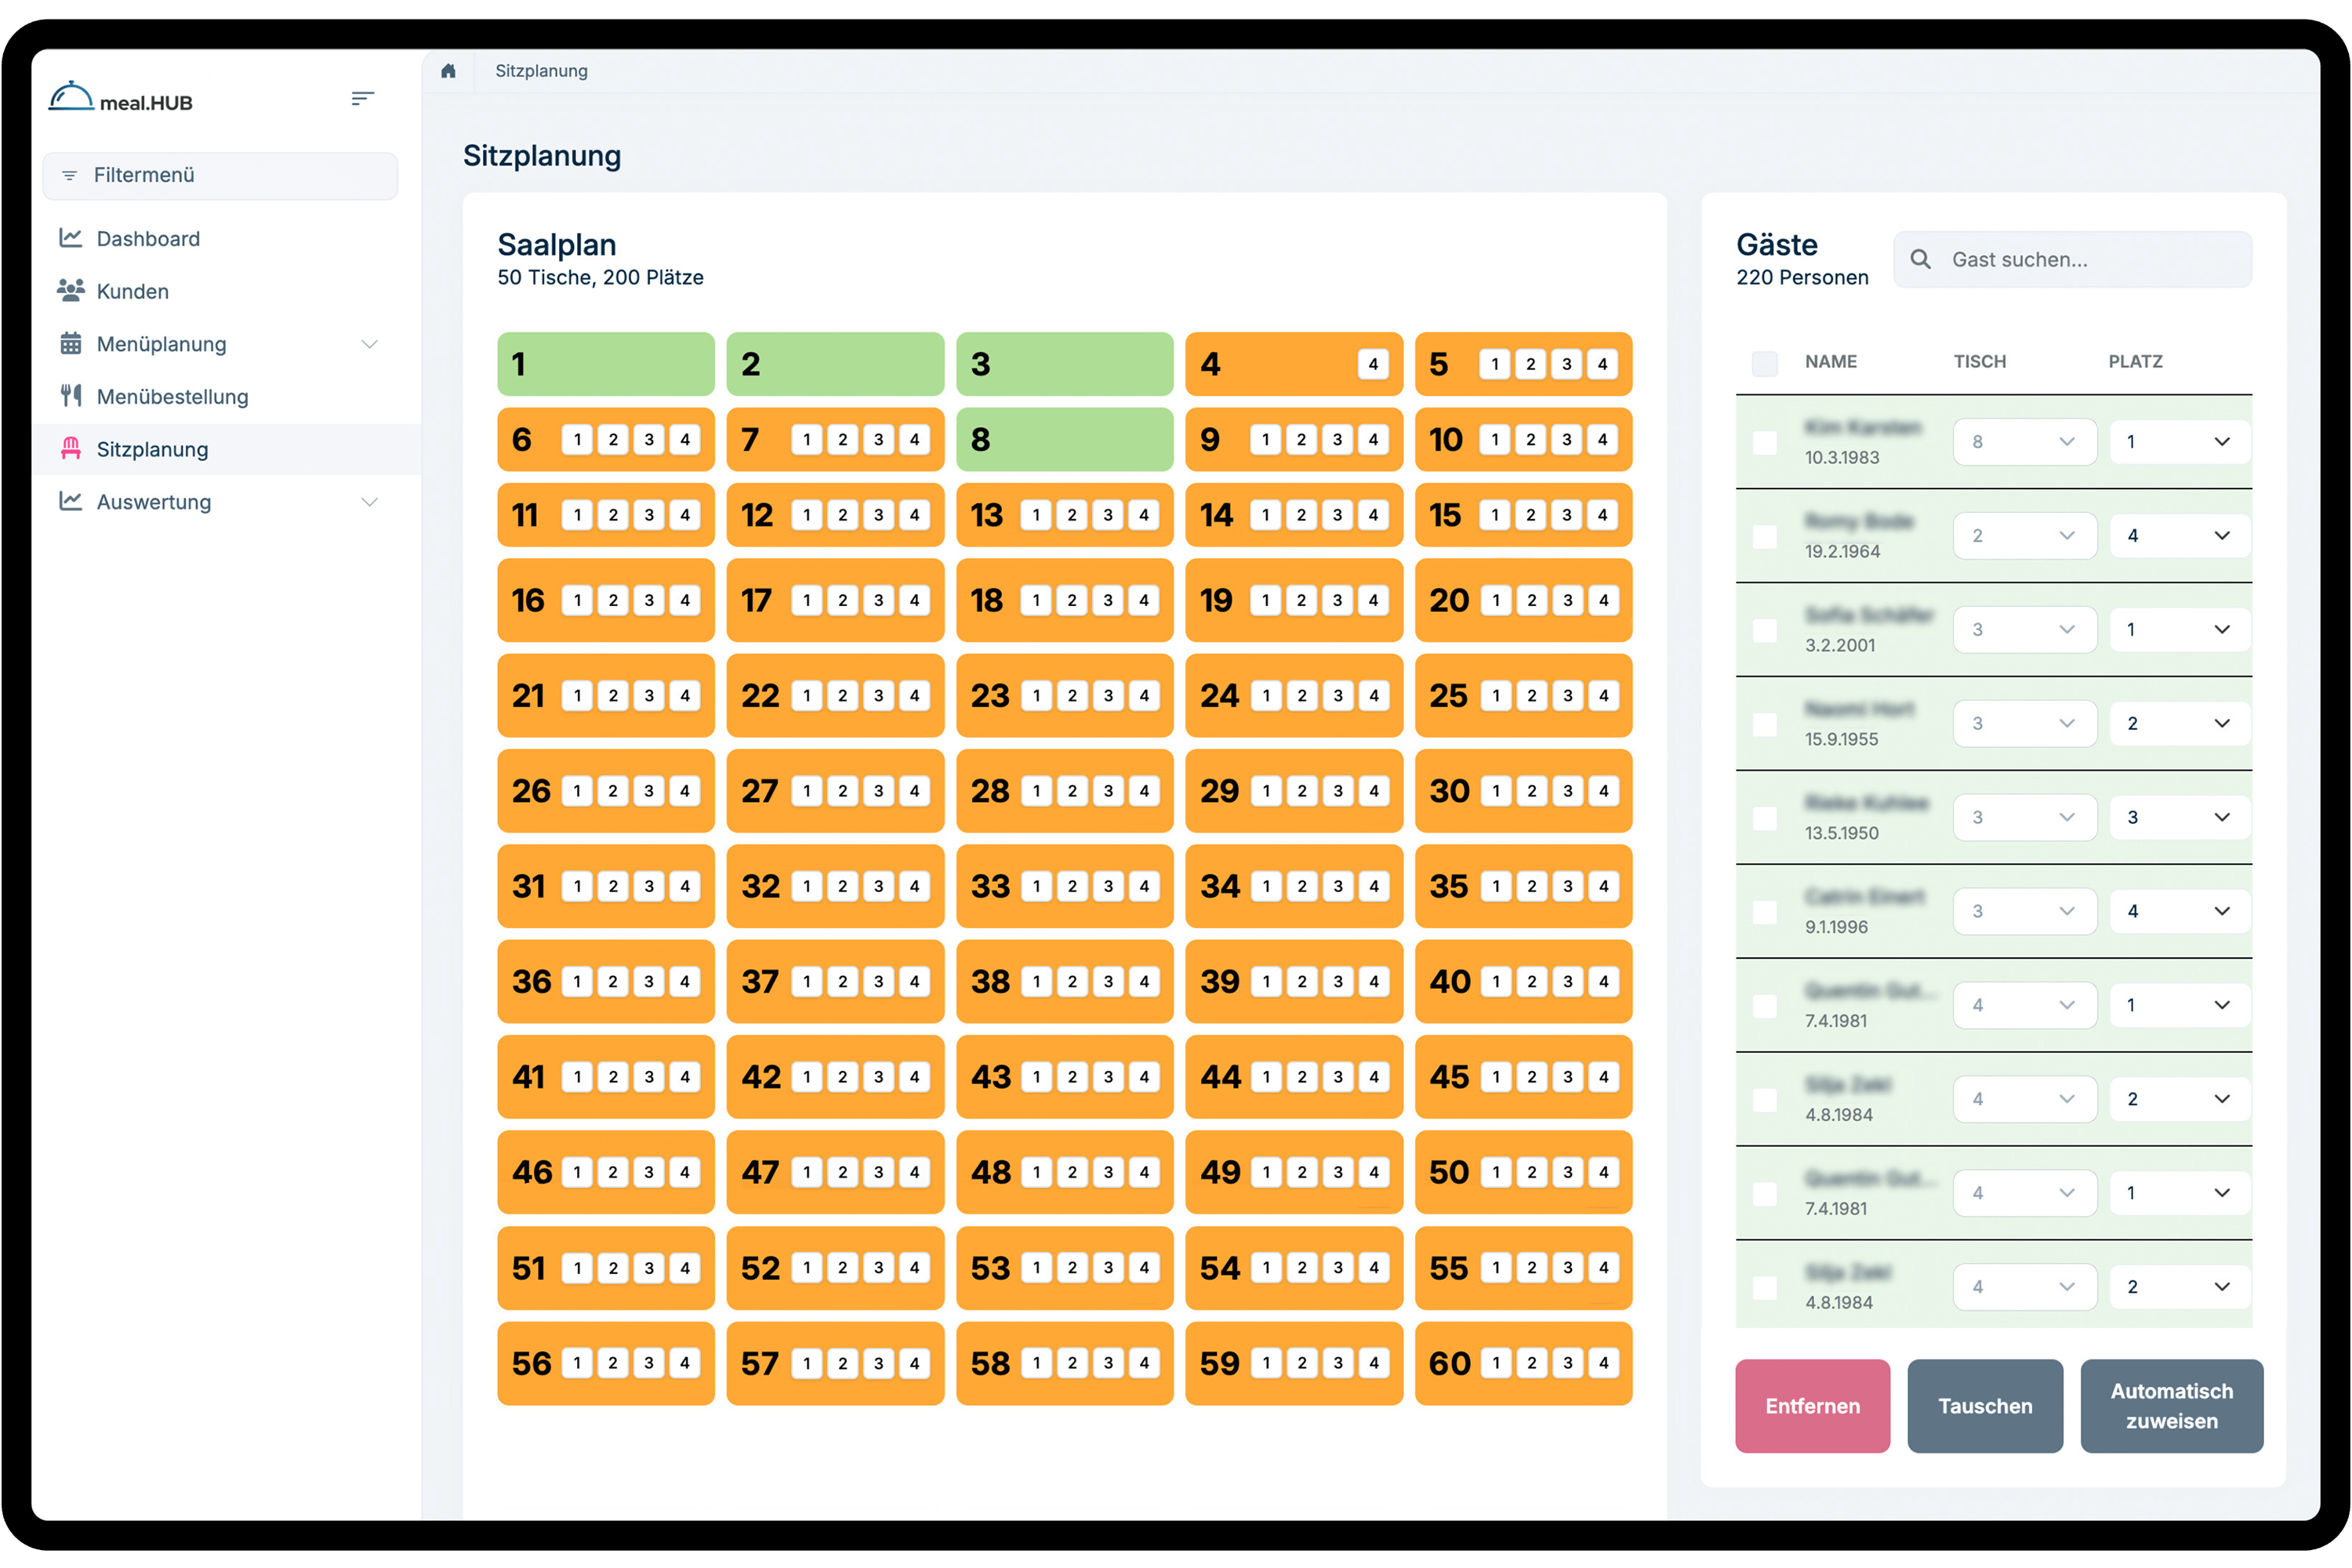2352x1568 pixels.
Task: Click the Menübestellung cutlery icon
Action: click(70, 396)
